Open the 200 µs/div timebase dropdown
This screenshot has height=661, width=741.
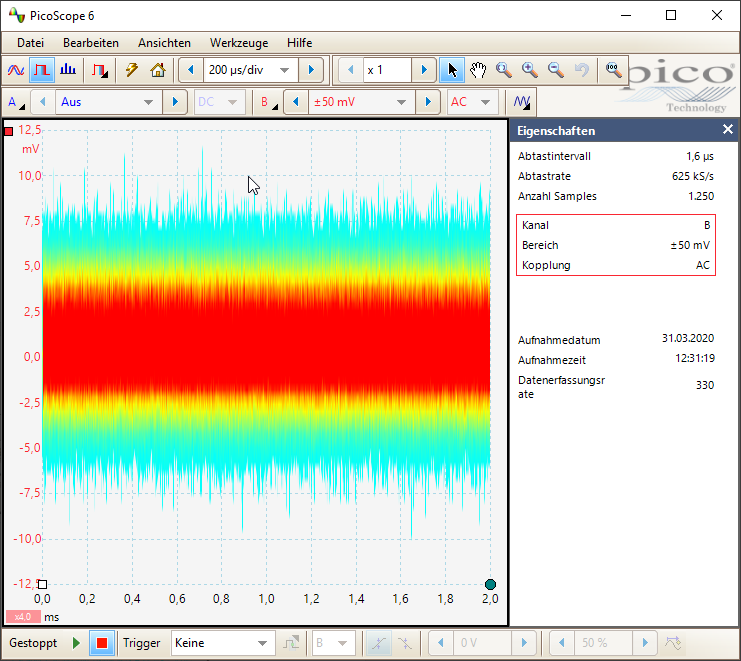pos(250,70)
